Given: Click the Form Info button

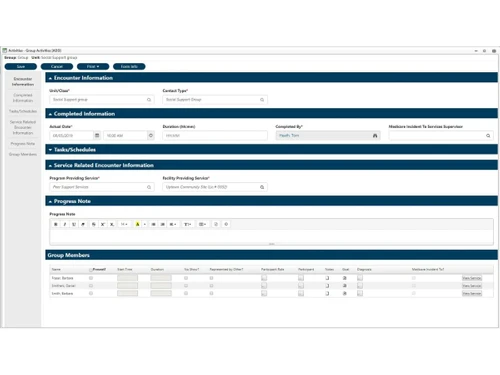Looking at the screenshot, I should [x=129, y=67].
